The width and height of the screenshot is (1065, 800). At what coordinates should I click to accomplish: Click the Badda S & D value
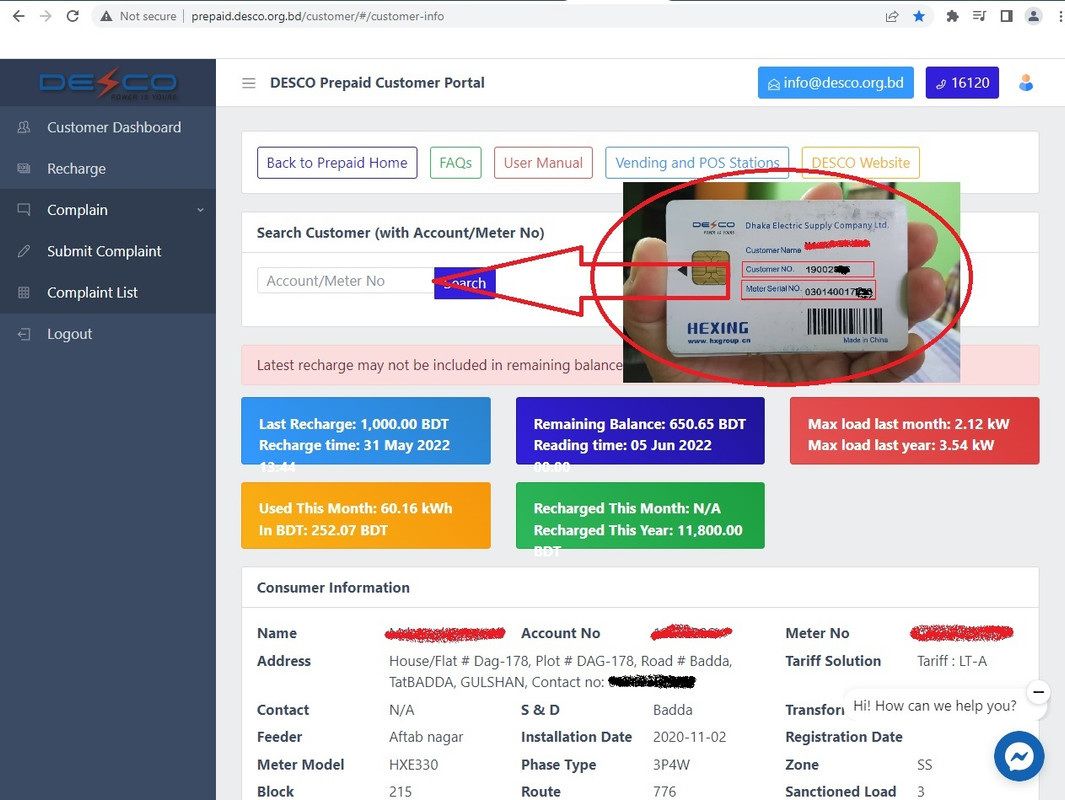coord(672,710)
